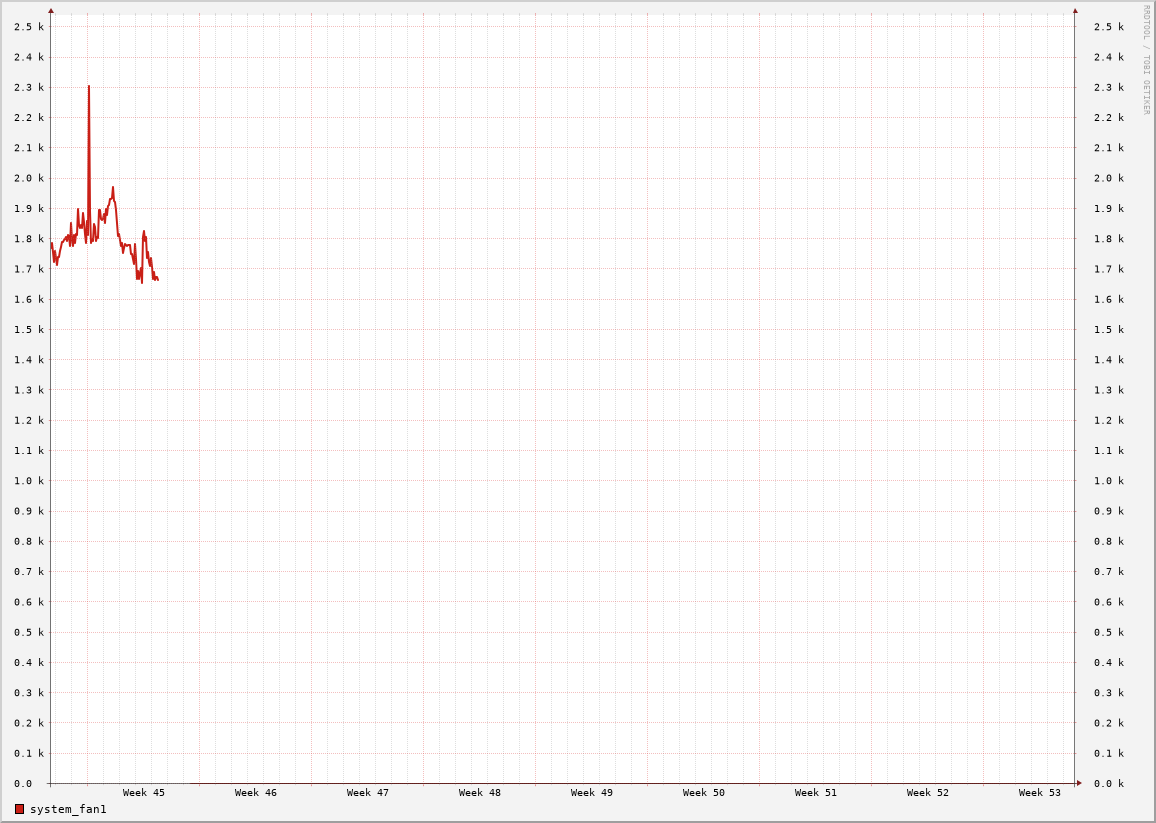Select the Week 52 axis label
This screenshot has height=823, width=1156.
pyautogui.click(x=928, y=793)
